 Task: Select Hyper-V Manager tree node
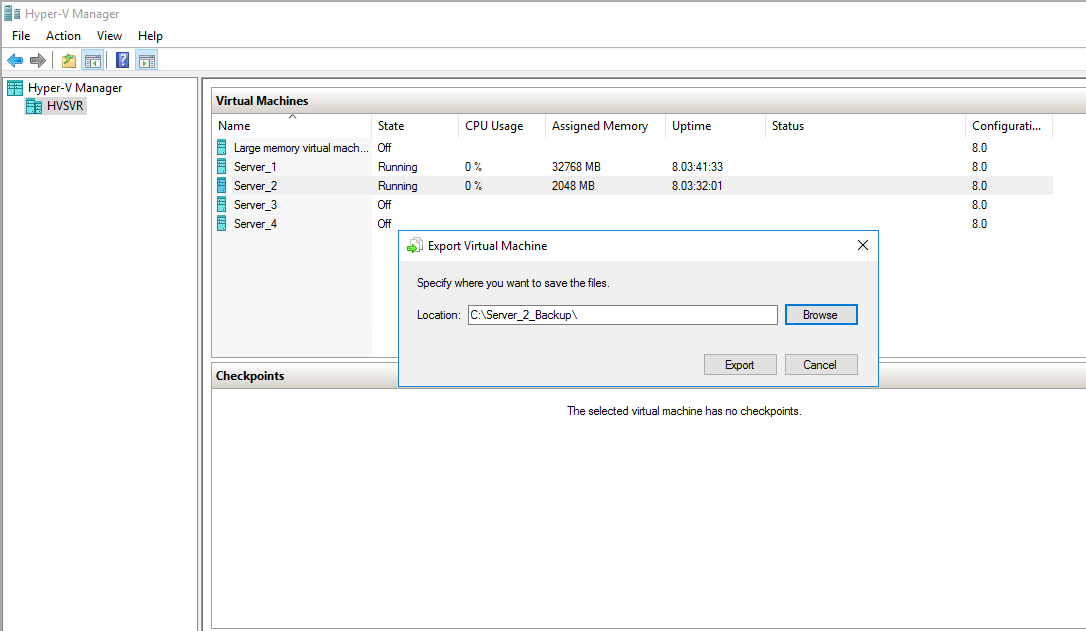[x=75, y=88]
